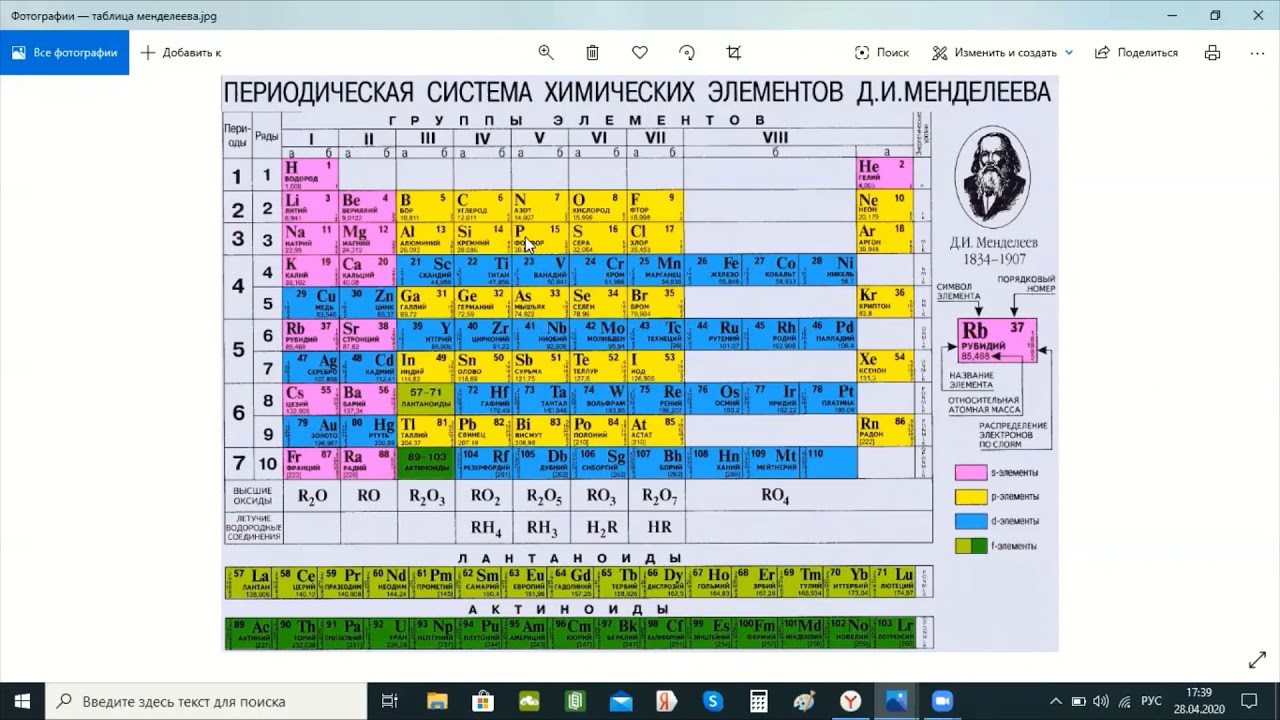Show hidden tray icons chevron

(x=1056, y=701)
